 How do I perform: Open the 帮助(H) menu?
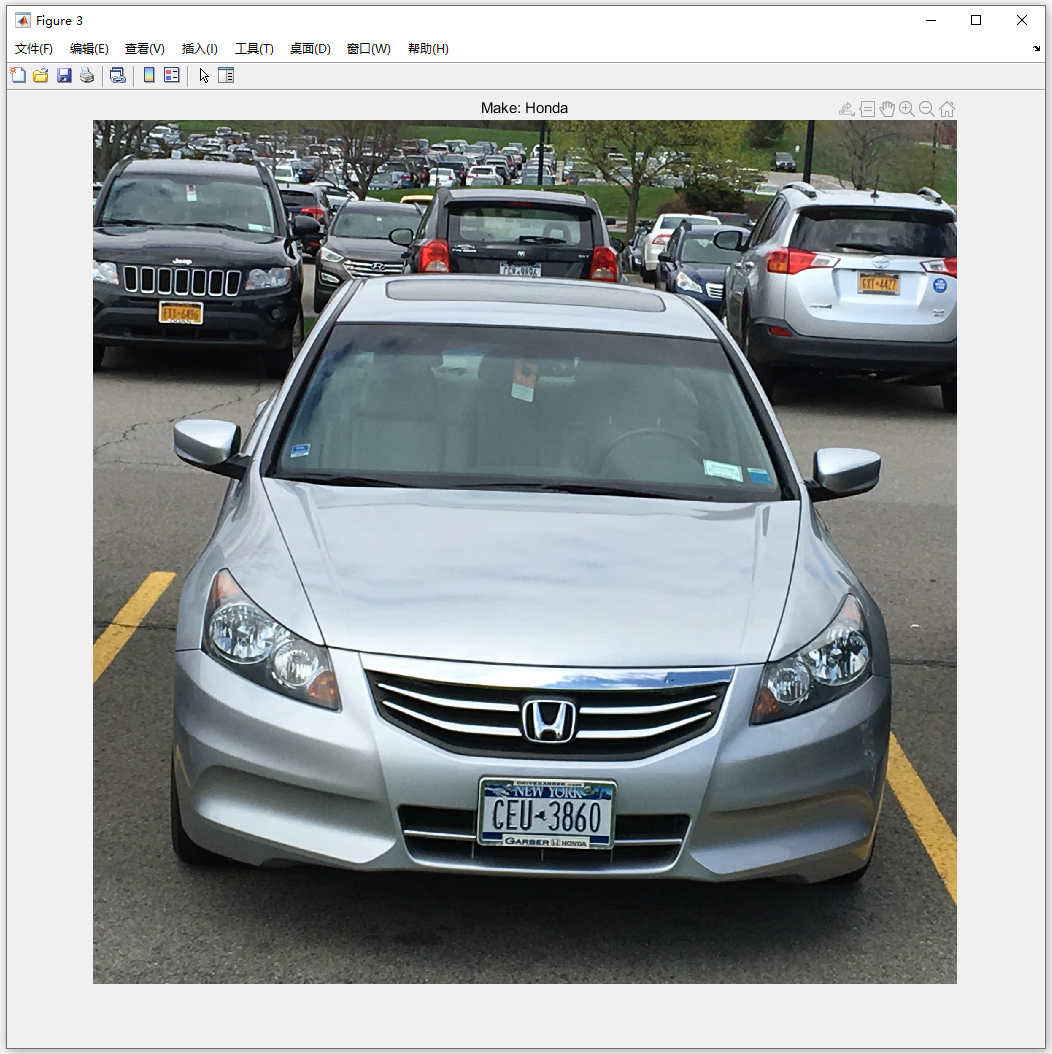(428, 48)
